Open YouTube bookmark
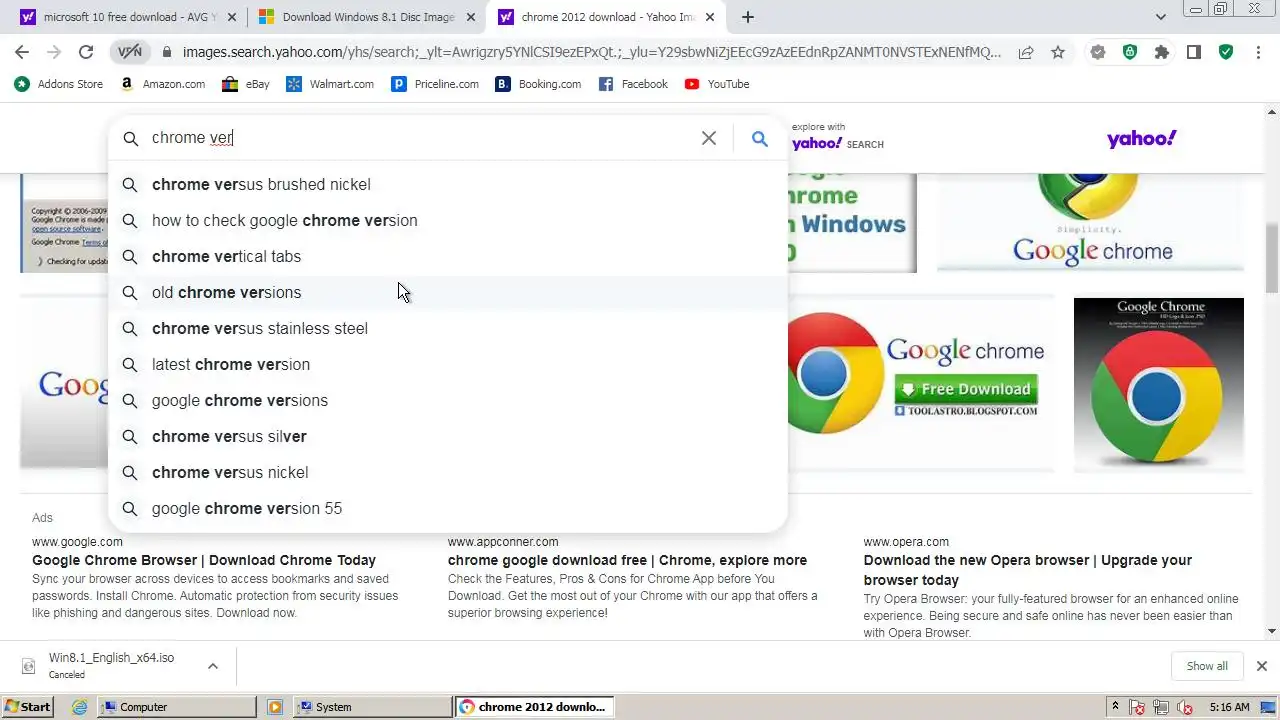This screenshot has height=720, width=1280. 717,84
